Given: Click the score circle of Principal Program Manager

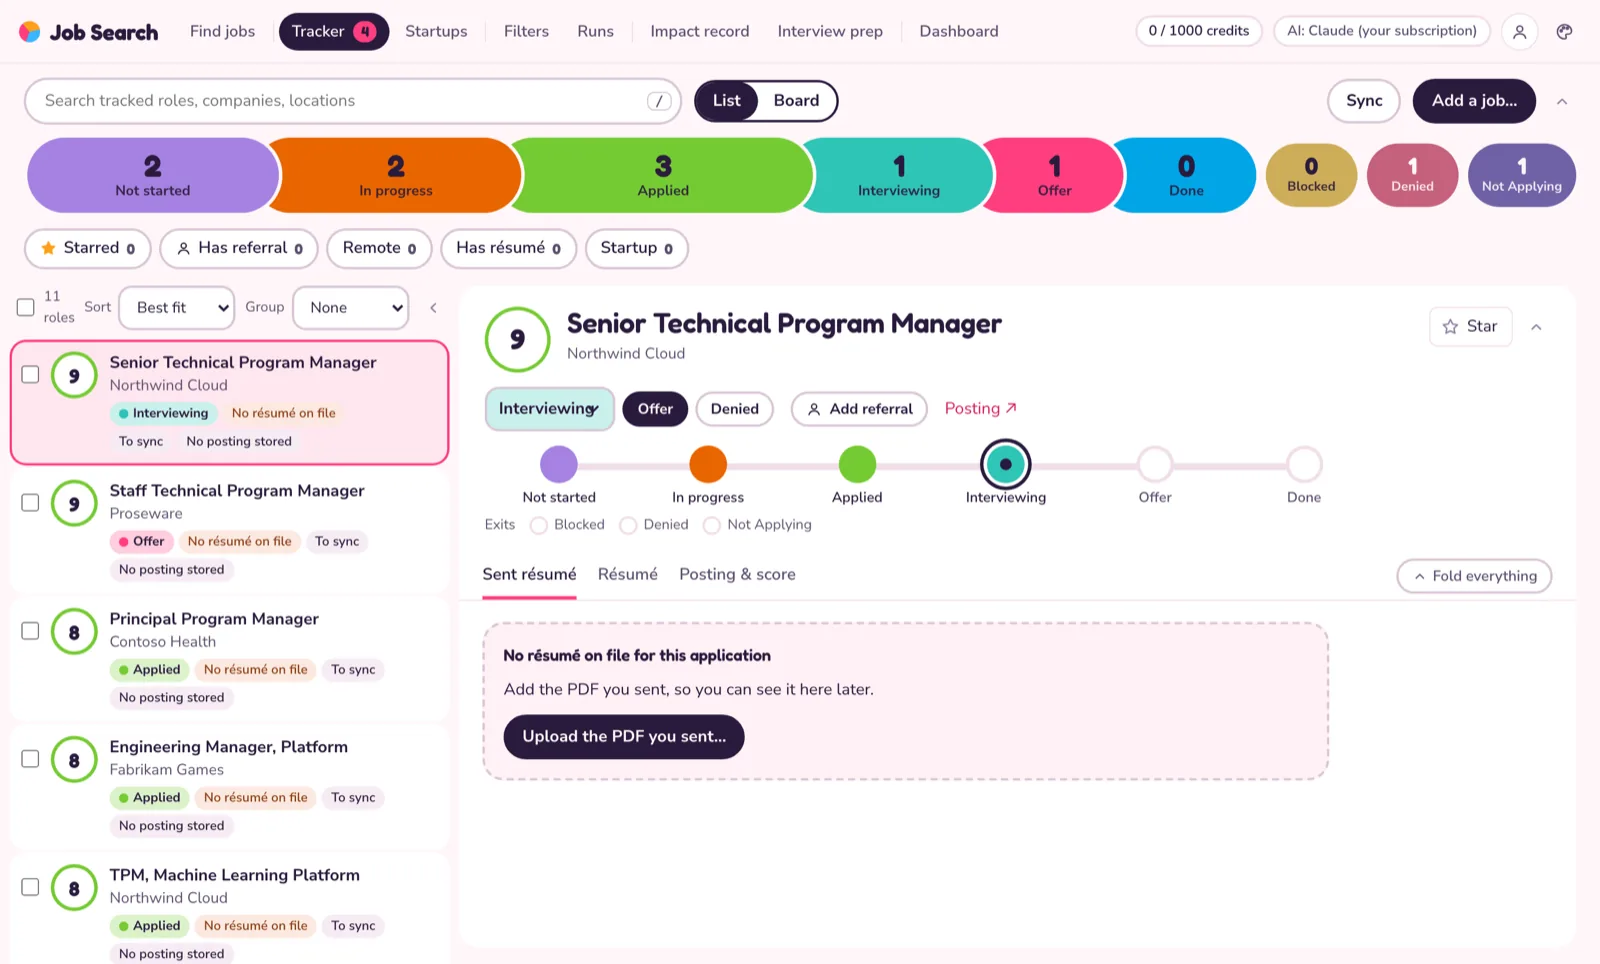Looking at the screenshot, I should click(74, 632).
